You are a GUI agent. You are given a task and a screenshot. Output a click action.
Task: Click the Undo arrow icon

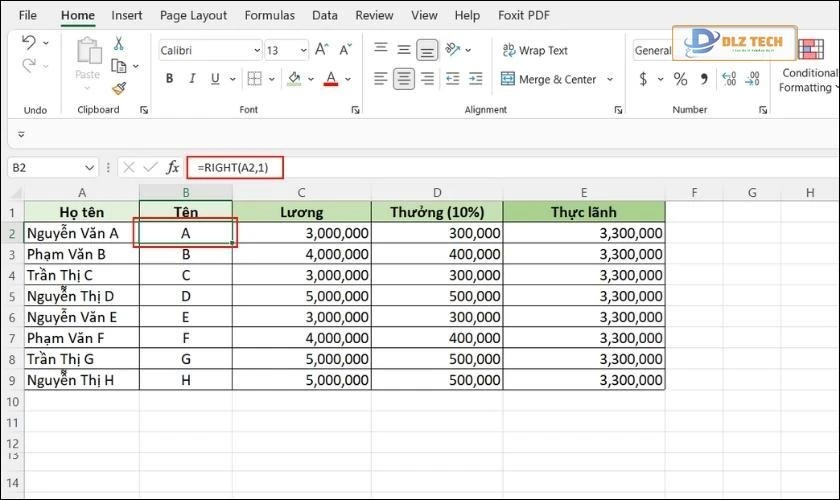point(29,43)
